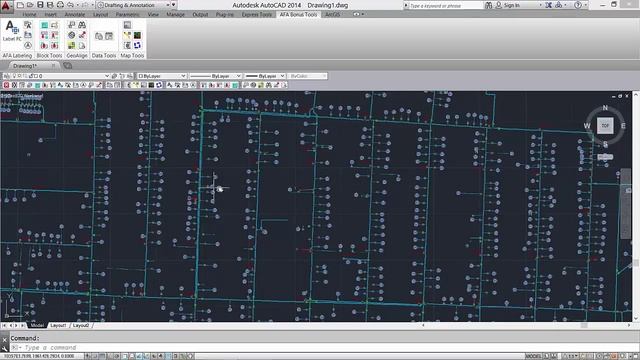Click the horizontal scrollbar thumb below drawing
The image size is (640, 360).
click(x=584, y=325)
